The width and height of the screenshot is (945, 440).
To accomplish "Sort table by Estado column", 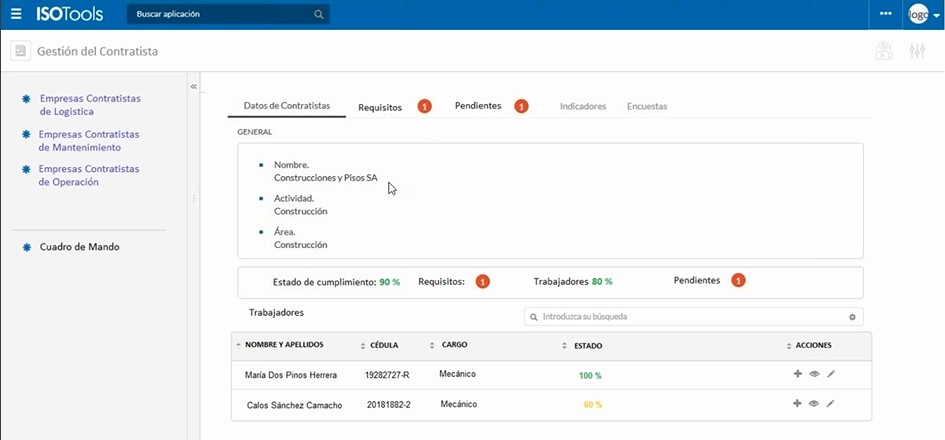I will [x=587, y=346].
